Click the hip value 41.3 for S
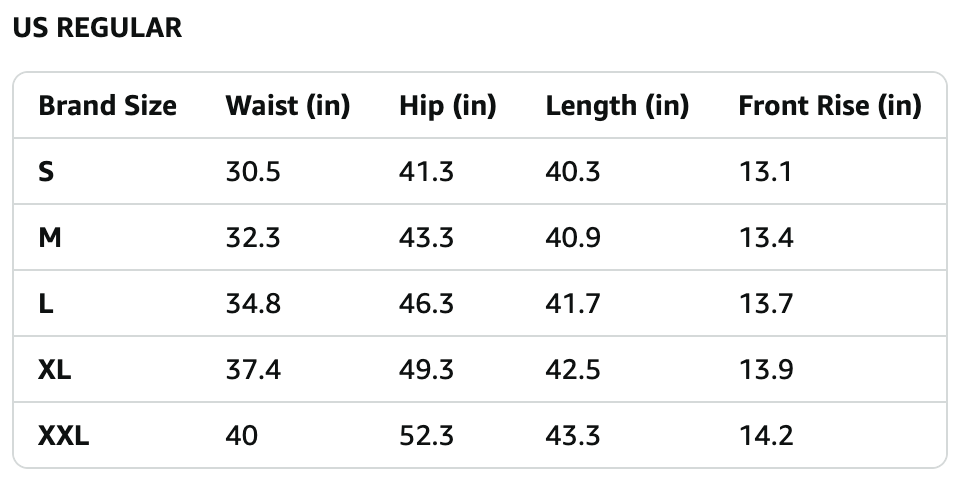The image size is (972, 500). click(x=426, y=172)
